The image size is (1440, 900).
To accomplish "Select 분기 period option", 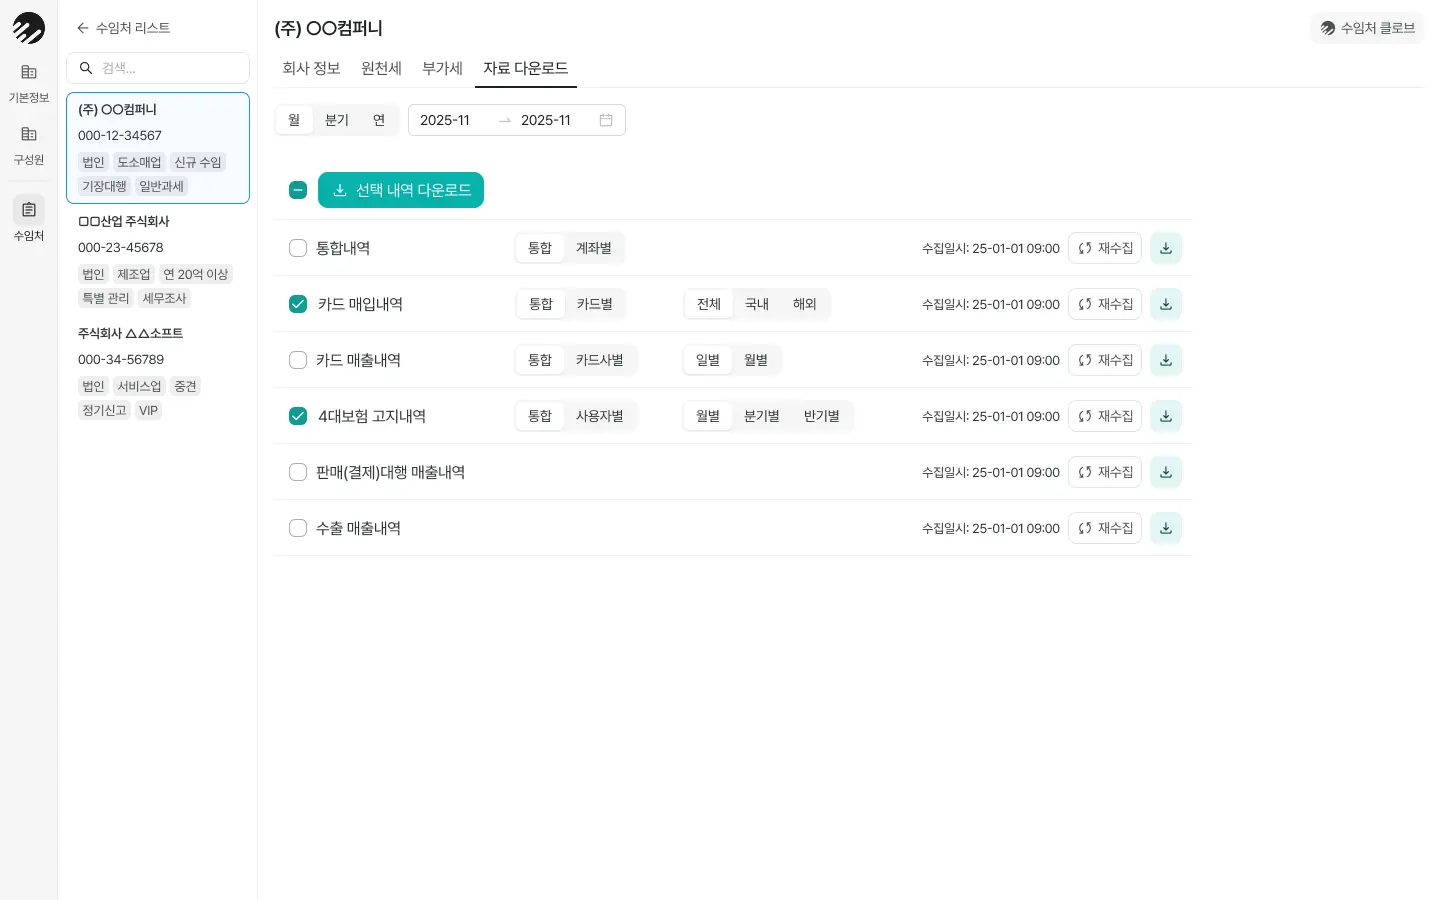I will [x=337, y=120].
